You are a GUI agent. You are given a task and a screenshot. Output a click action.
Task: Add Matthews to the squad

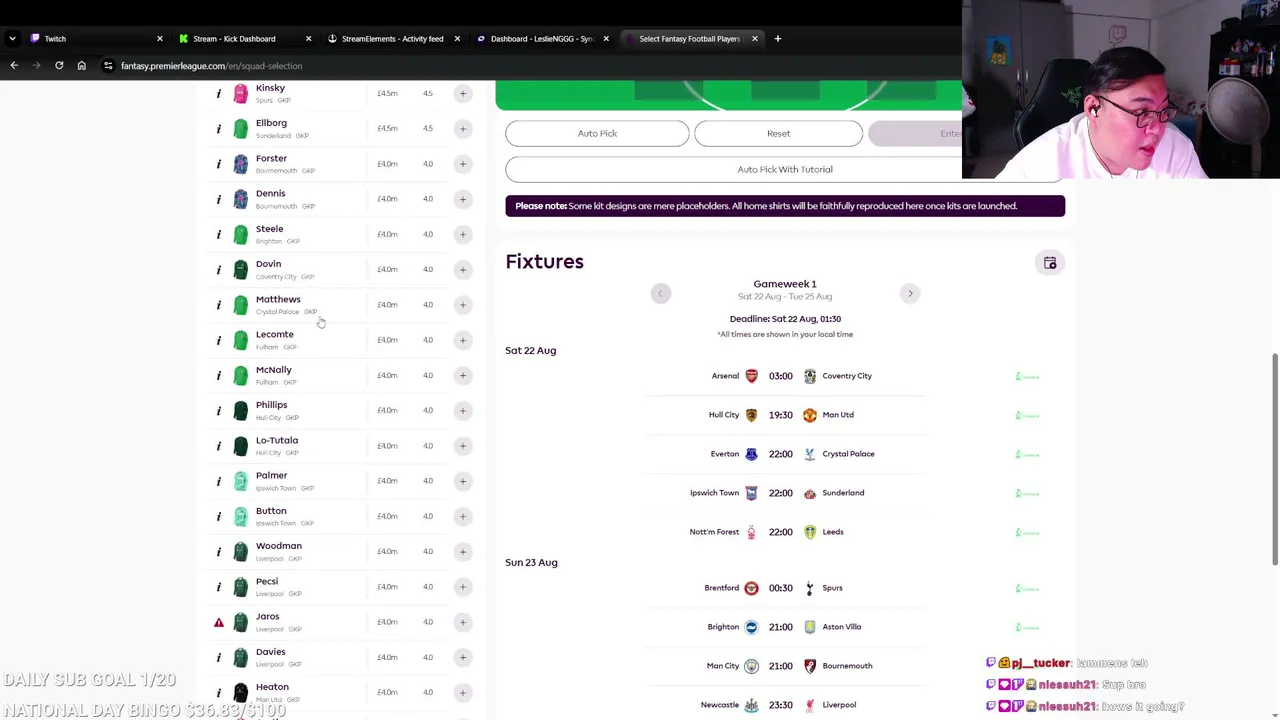tap(462, 305)
